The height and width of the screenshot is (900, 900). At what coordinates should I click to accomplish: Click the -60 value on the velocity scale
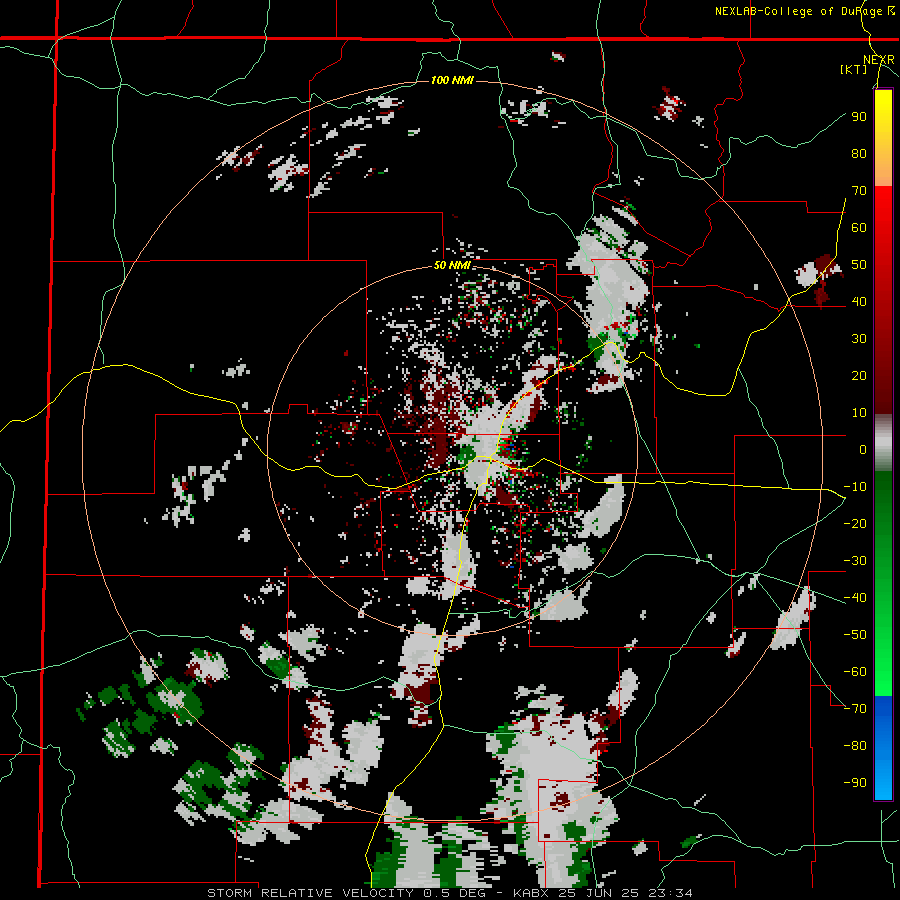(855, 672)
